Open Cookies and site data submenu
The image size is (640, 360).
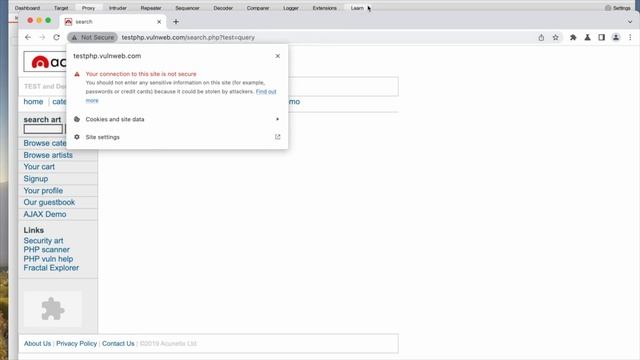[177, 119]
